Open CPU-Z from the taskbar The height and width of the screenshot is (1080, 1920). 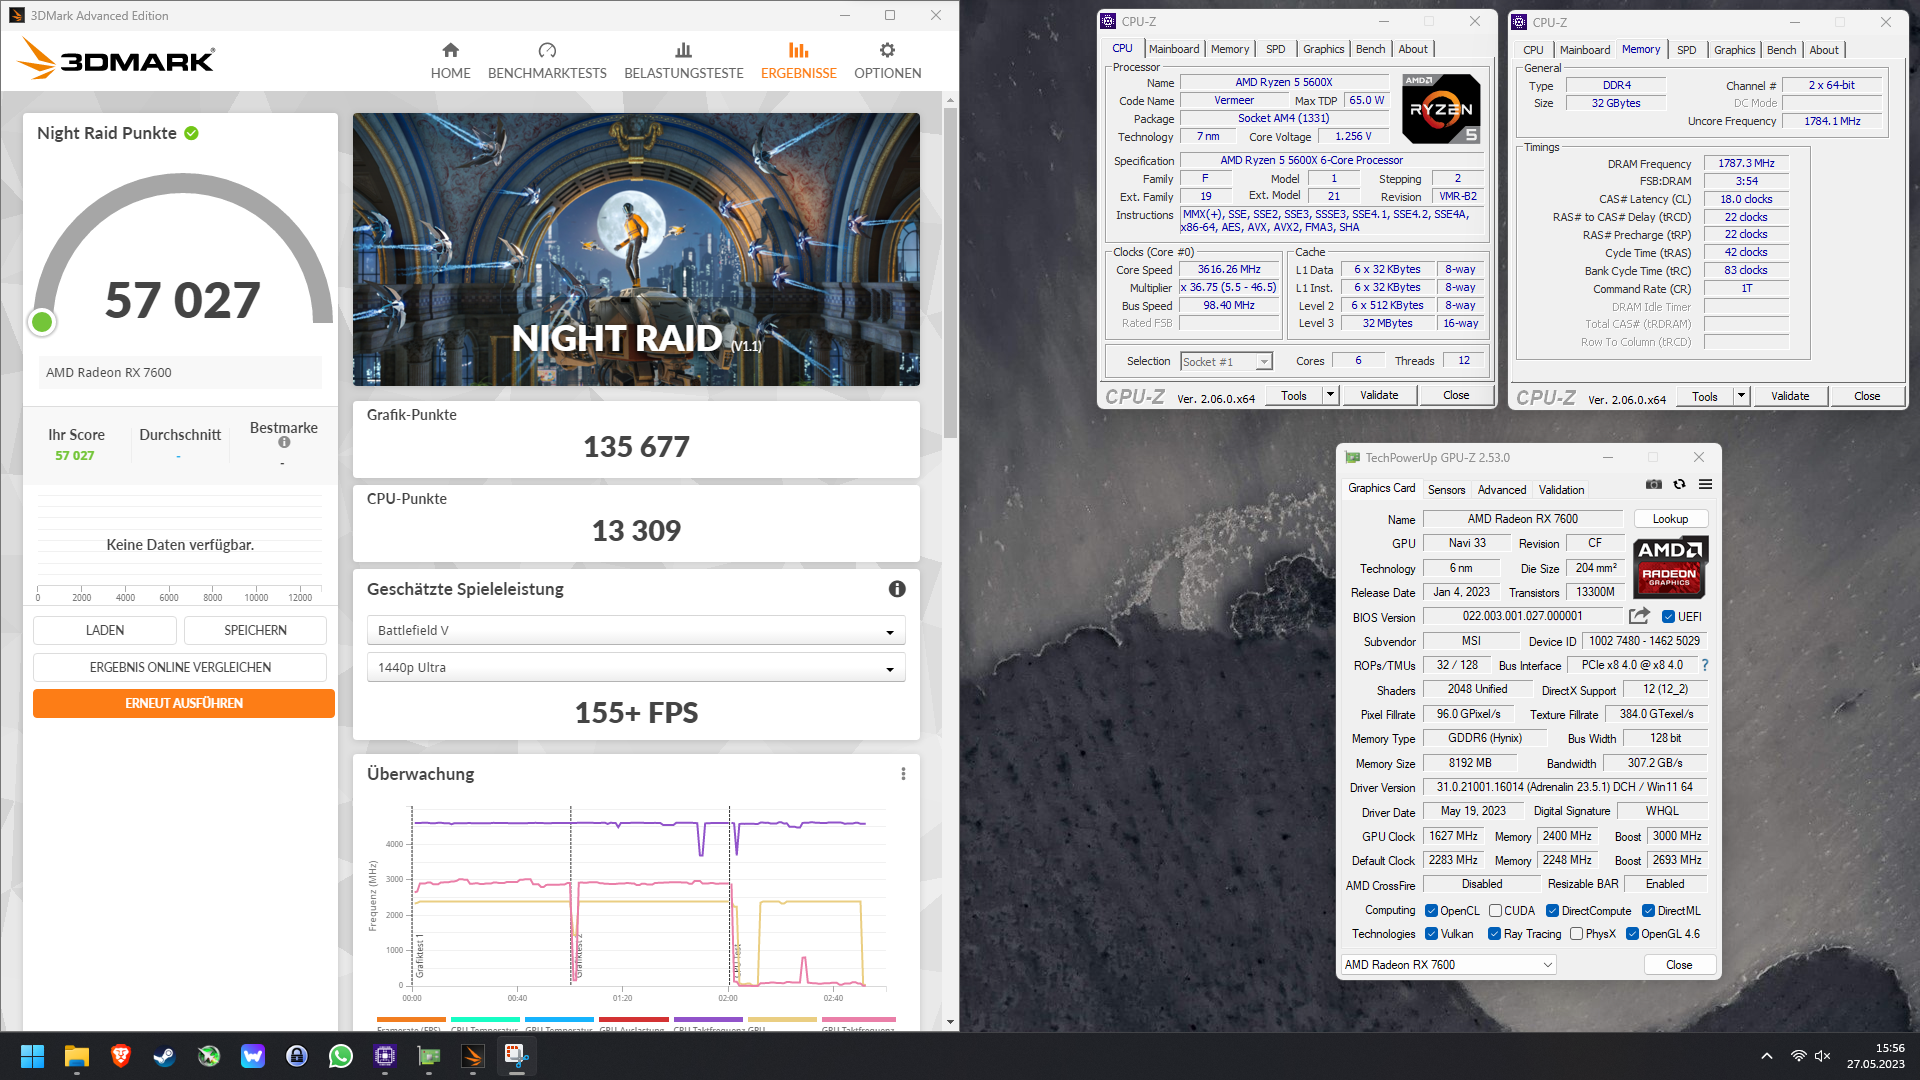[x=385, y=1056]
